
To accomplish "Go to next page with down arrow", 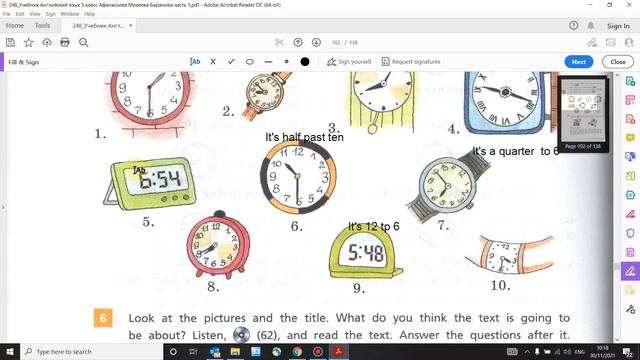I will click(x=316, y=42).
